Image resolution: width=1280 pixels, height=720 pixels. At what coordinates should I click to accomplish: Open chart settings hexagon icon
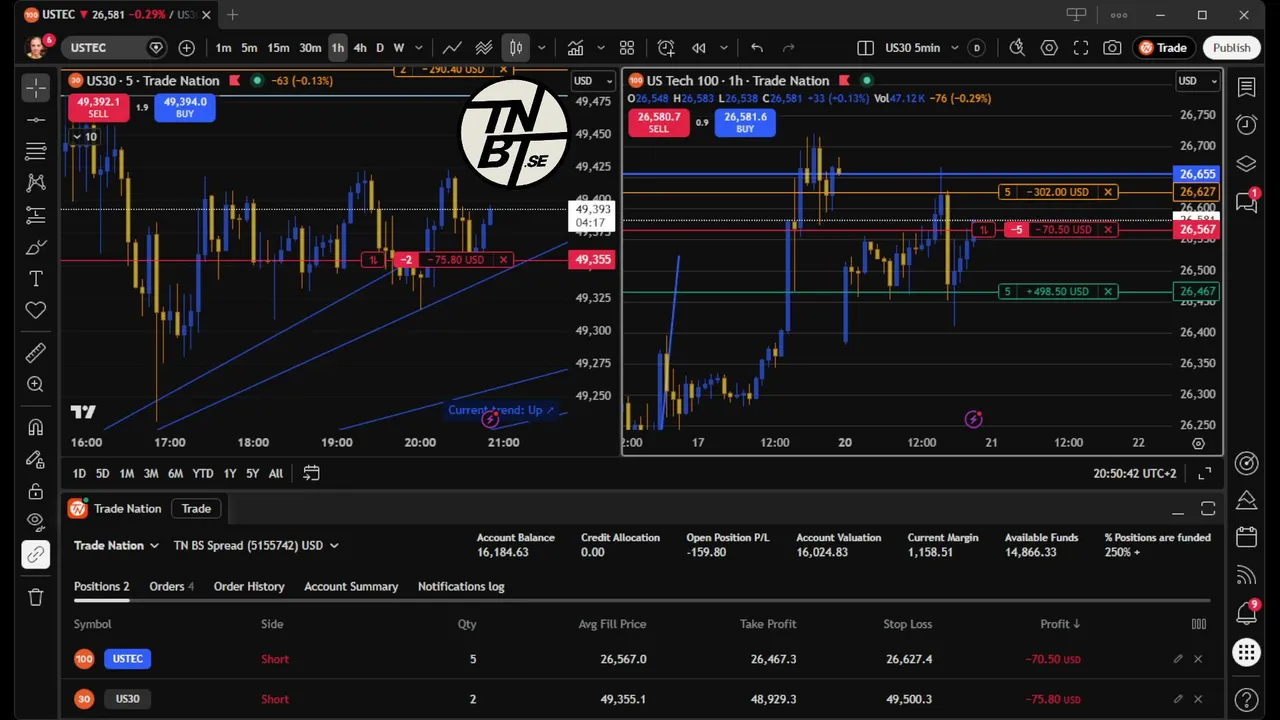(x=1049, y=48)
